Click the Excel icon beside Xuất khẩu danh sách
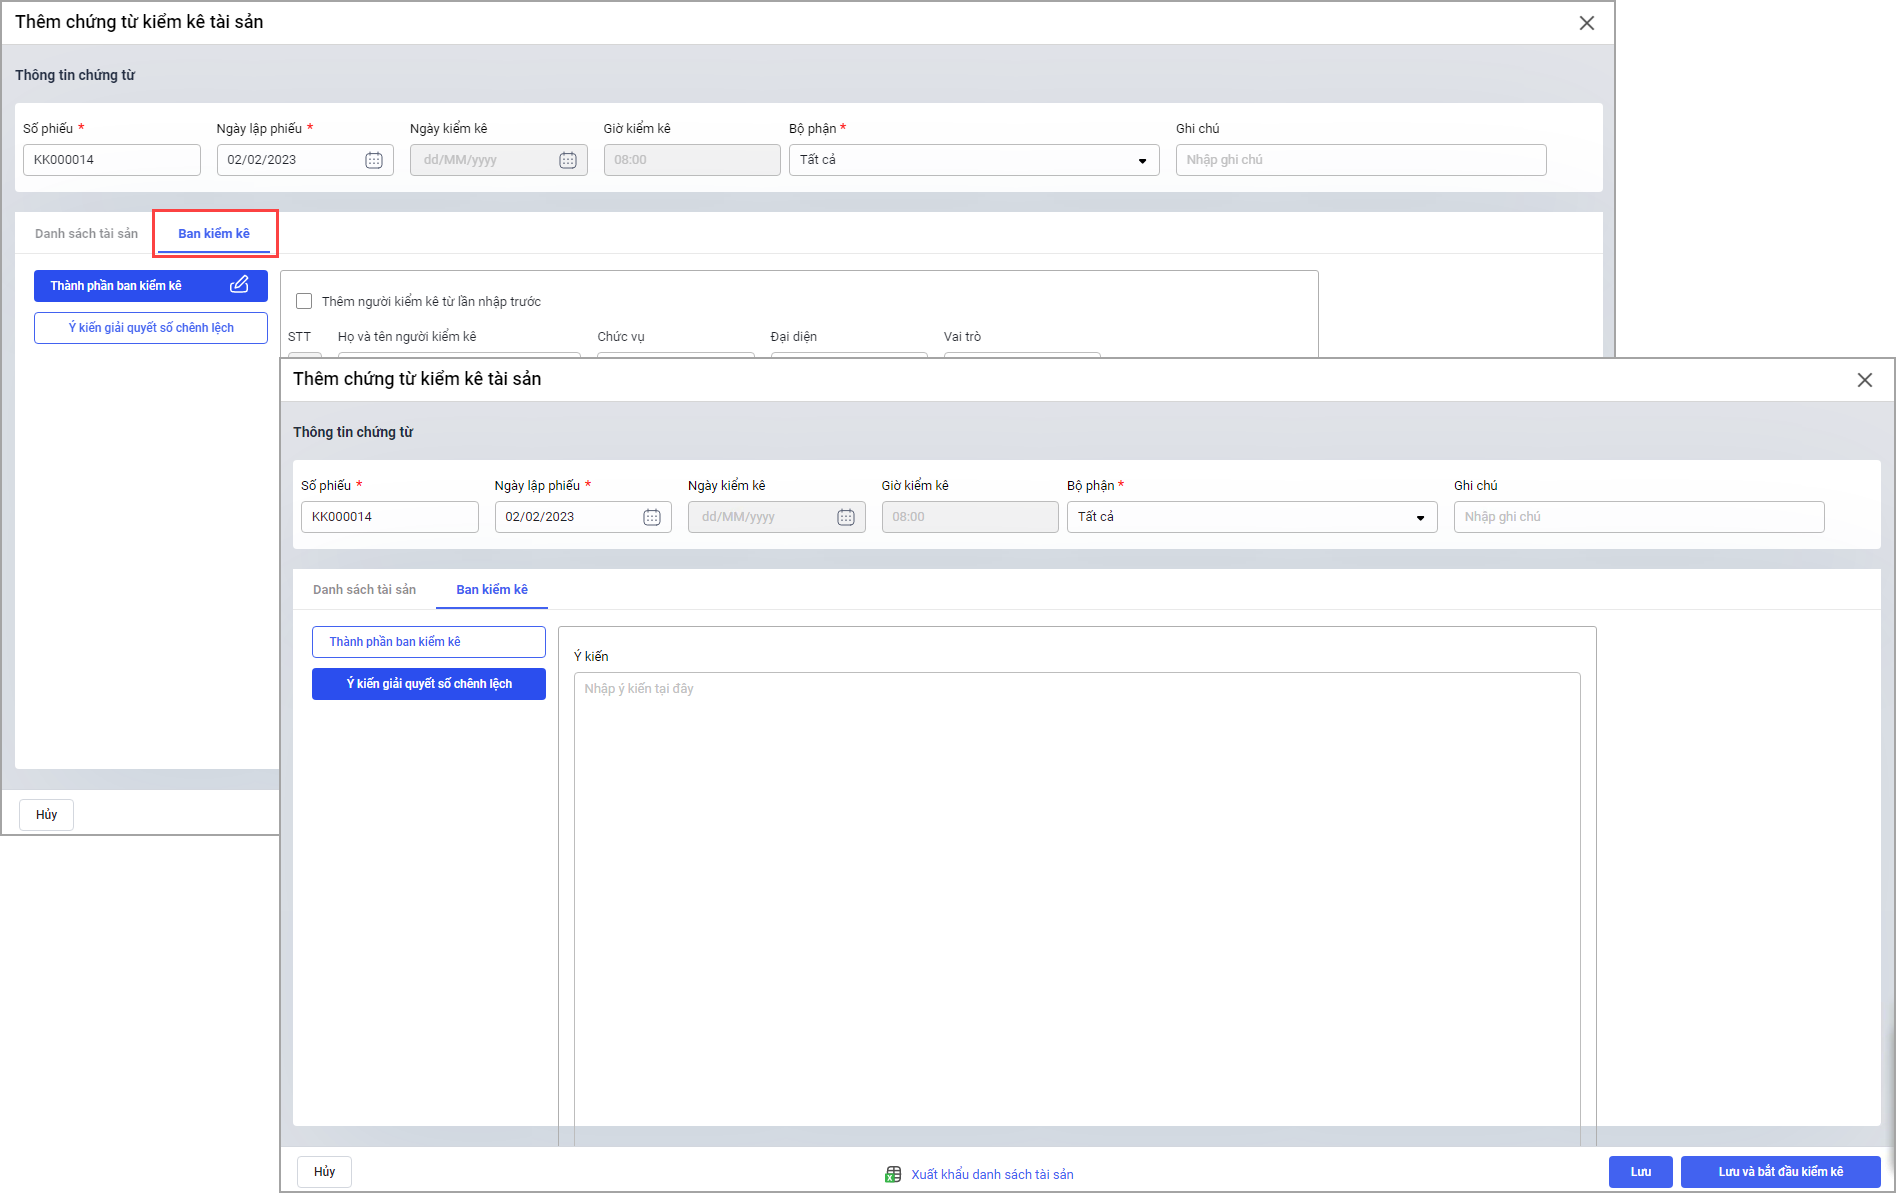The width and height of the screenshot is (1896, 1193). 893,1174
